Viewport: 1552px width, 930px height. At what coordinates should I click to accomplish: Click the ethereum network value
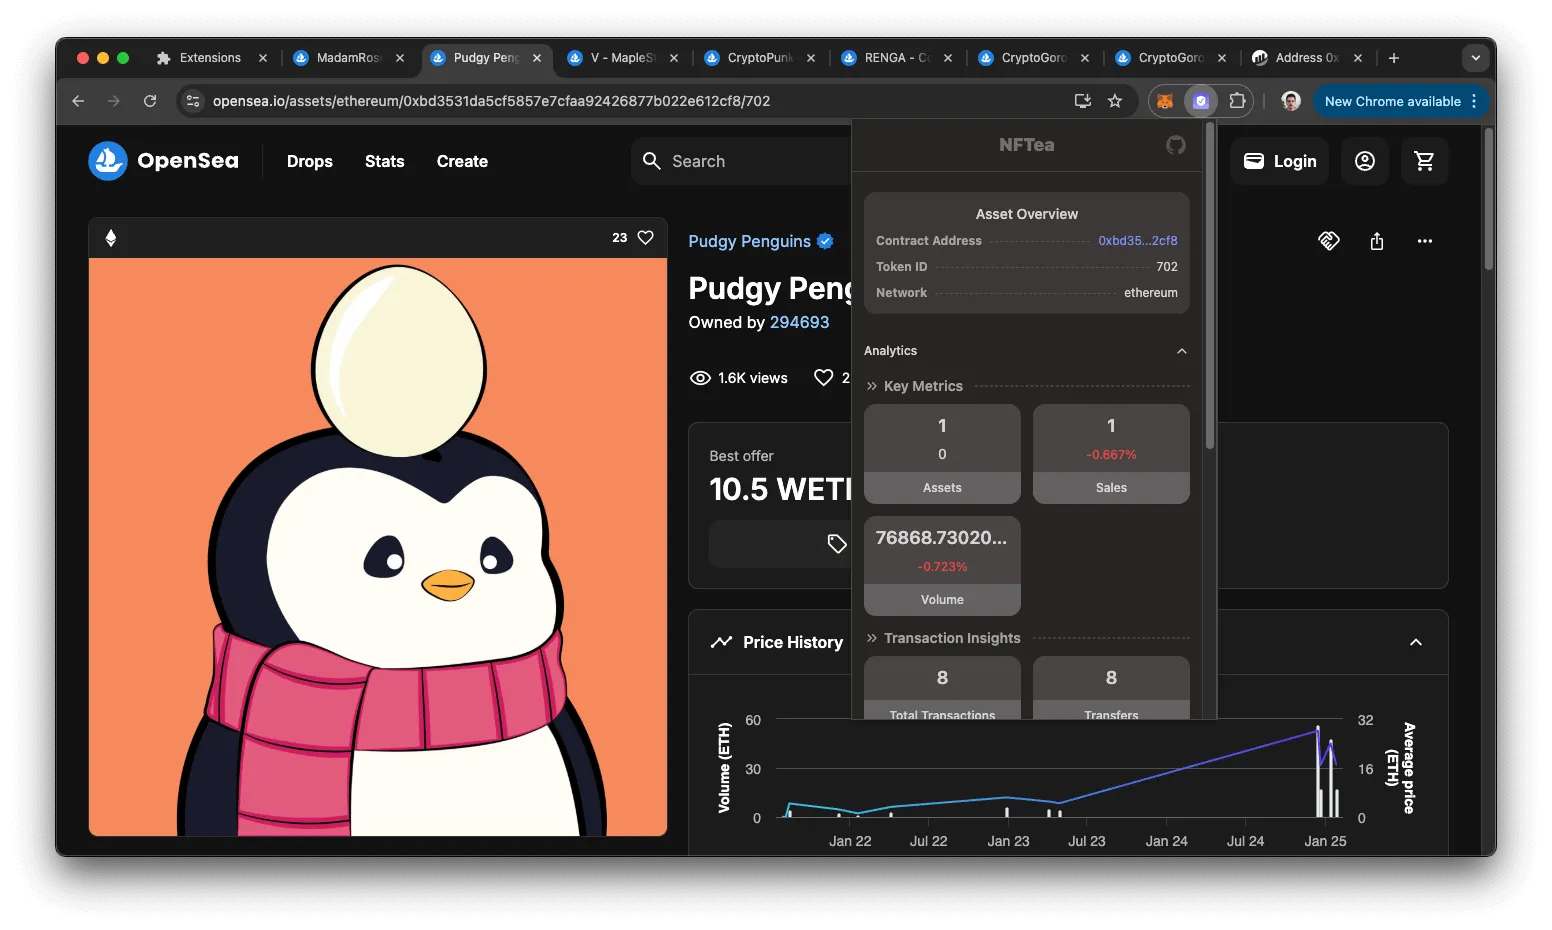coord(1151,293)
